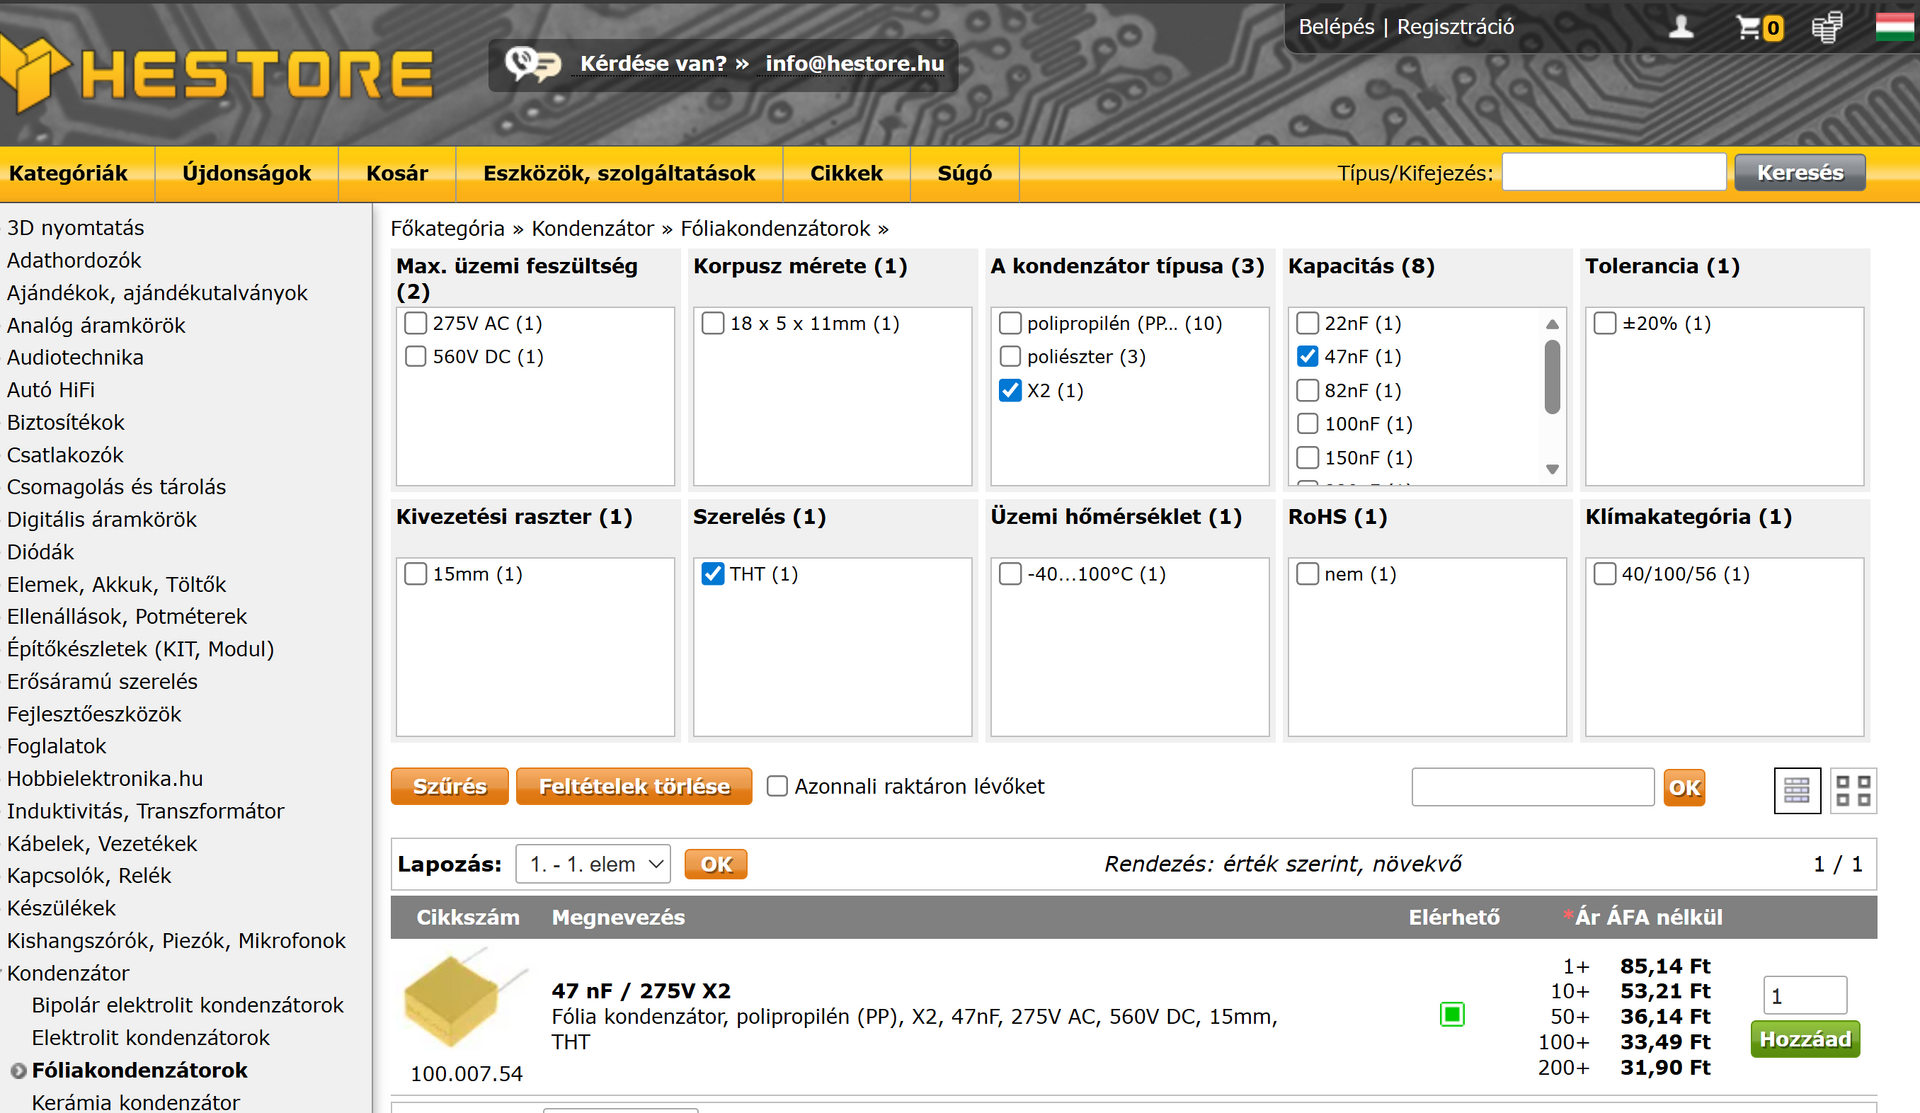Select the Hungarian flag language icon
Image resolution: width=1920 pixels, height=1113 pixels.
click(1894, 26)
